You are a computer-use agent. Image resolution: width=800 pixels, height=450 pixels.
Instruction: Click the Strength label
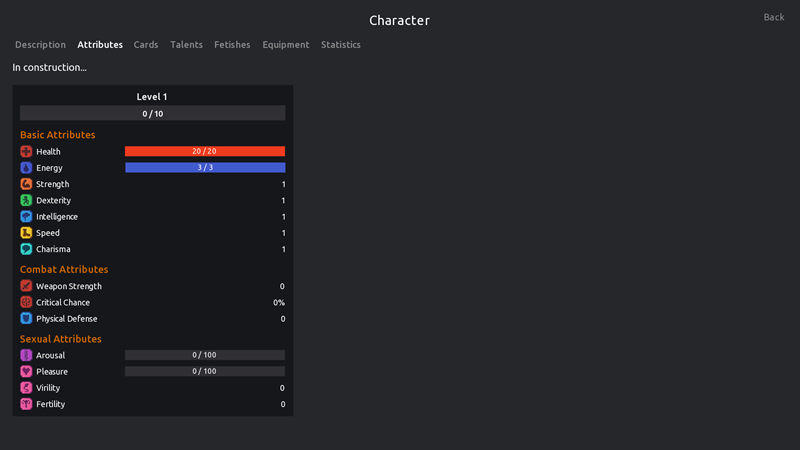(x=53, y=184)
